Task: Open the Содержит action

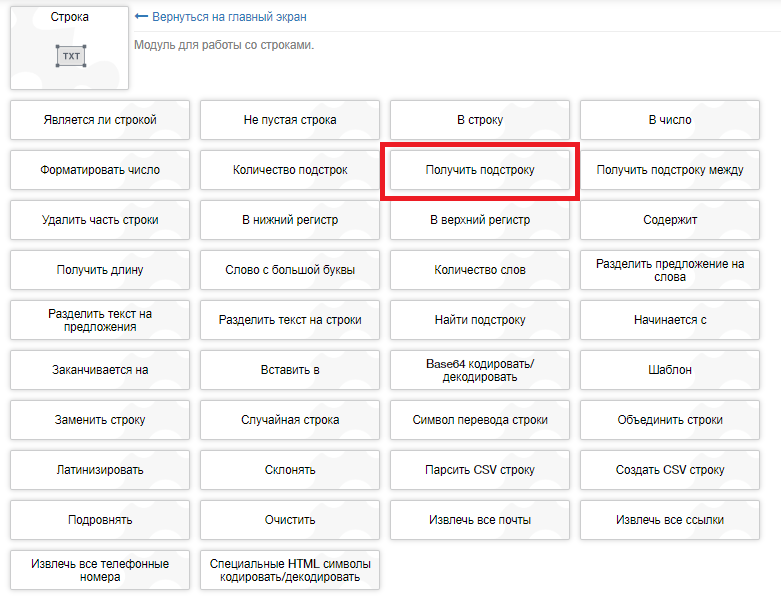Action: 670,220
